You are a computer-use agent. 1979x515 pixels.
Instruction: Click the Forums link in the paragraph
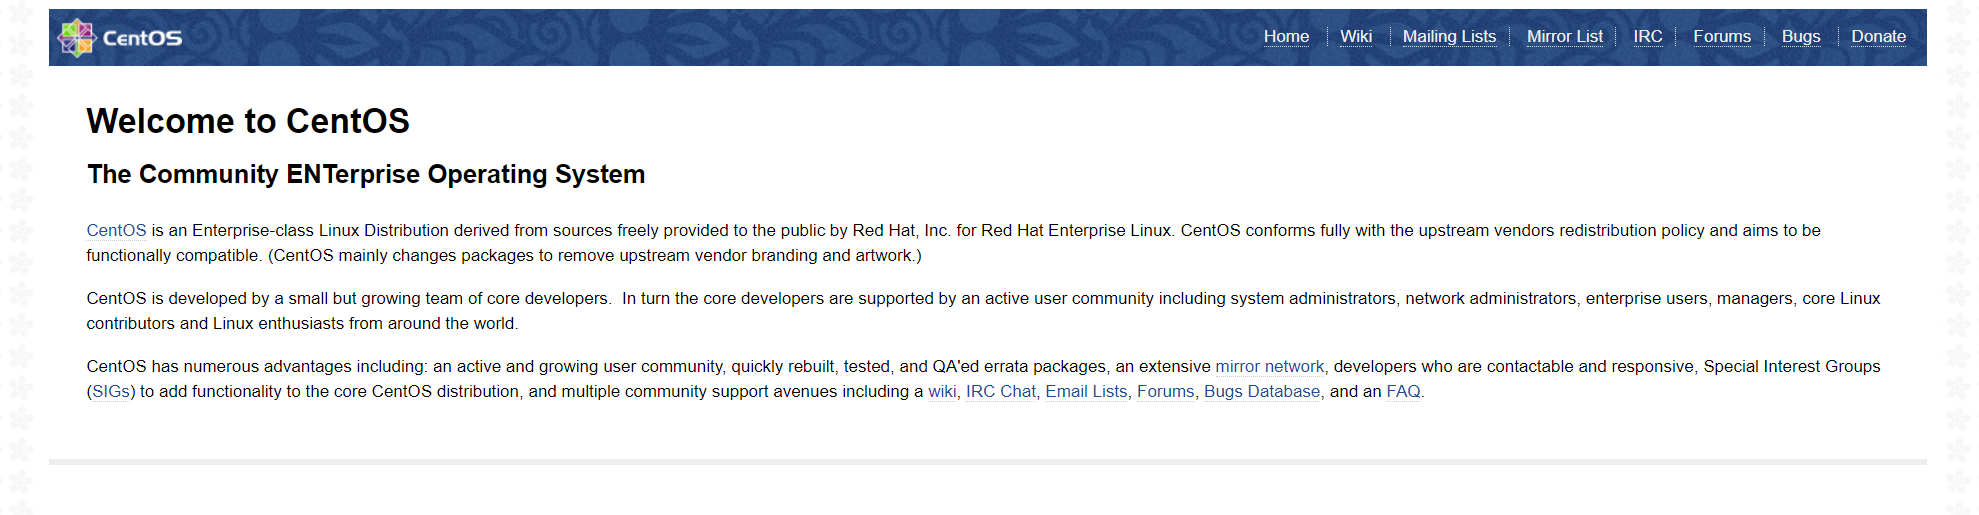(x=1166, y=391)
